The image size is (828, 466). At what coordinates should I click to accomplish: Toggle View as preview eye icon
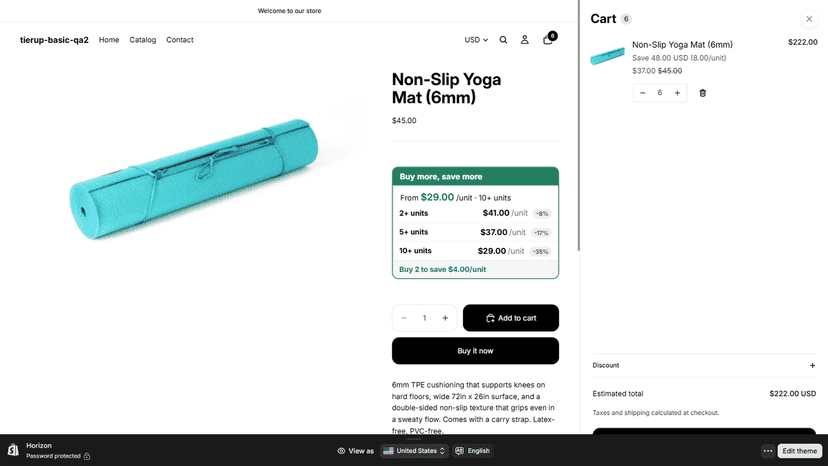pos(341,451)
